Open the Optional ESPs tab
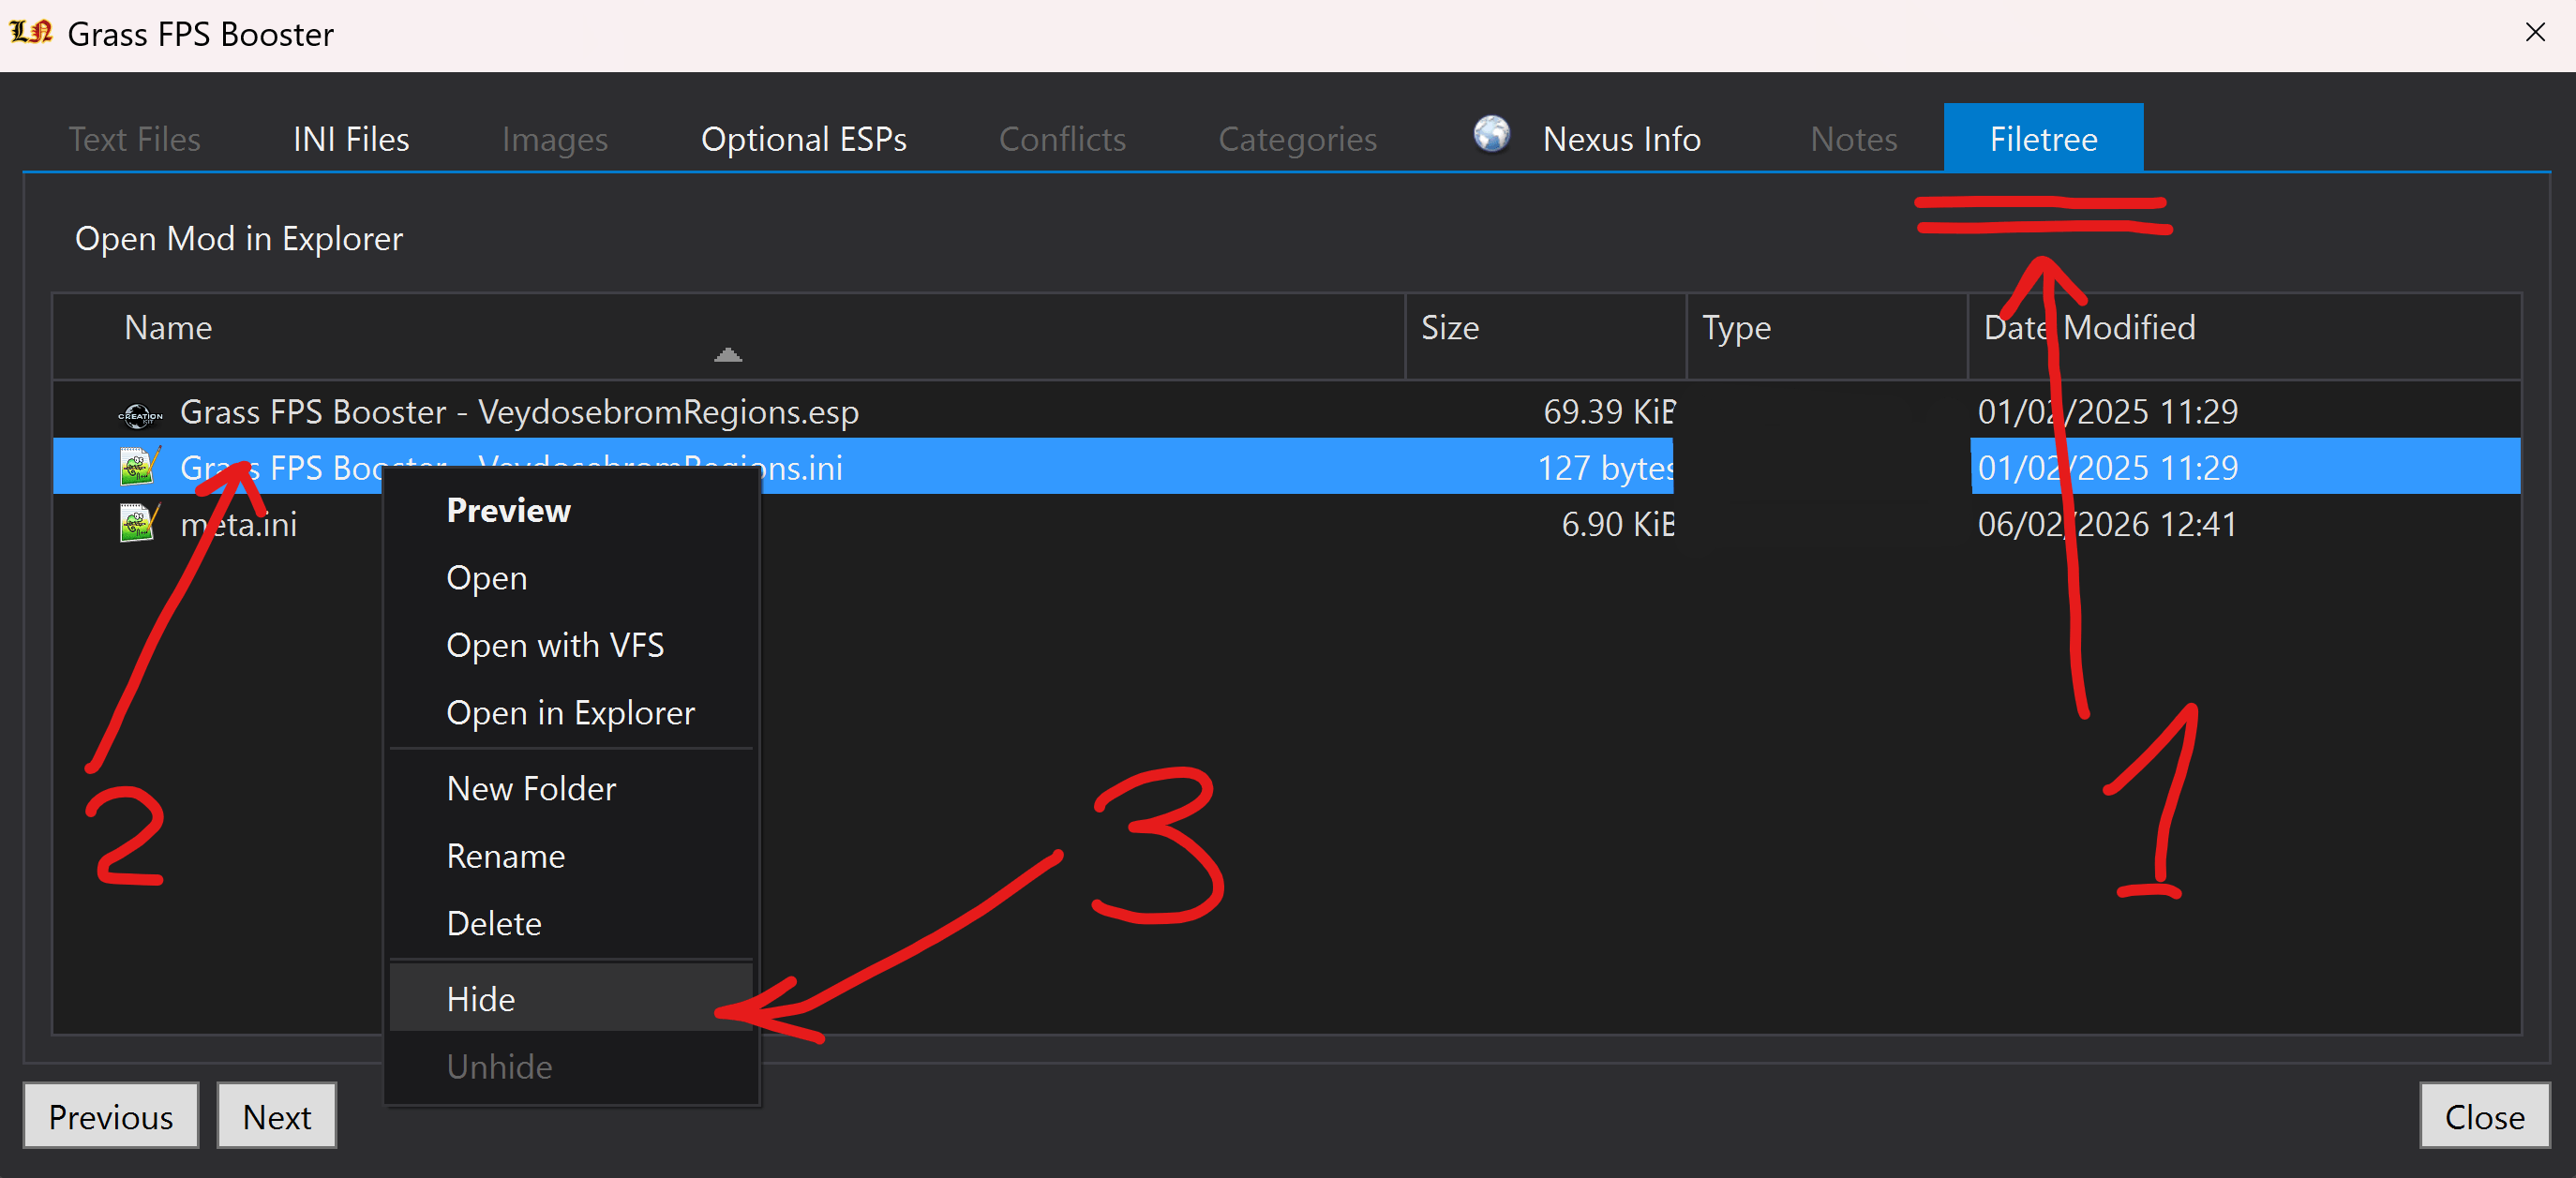This screenshot has width=2576, height=1178. (x=803, y=139)
